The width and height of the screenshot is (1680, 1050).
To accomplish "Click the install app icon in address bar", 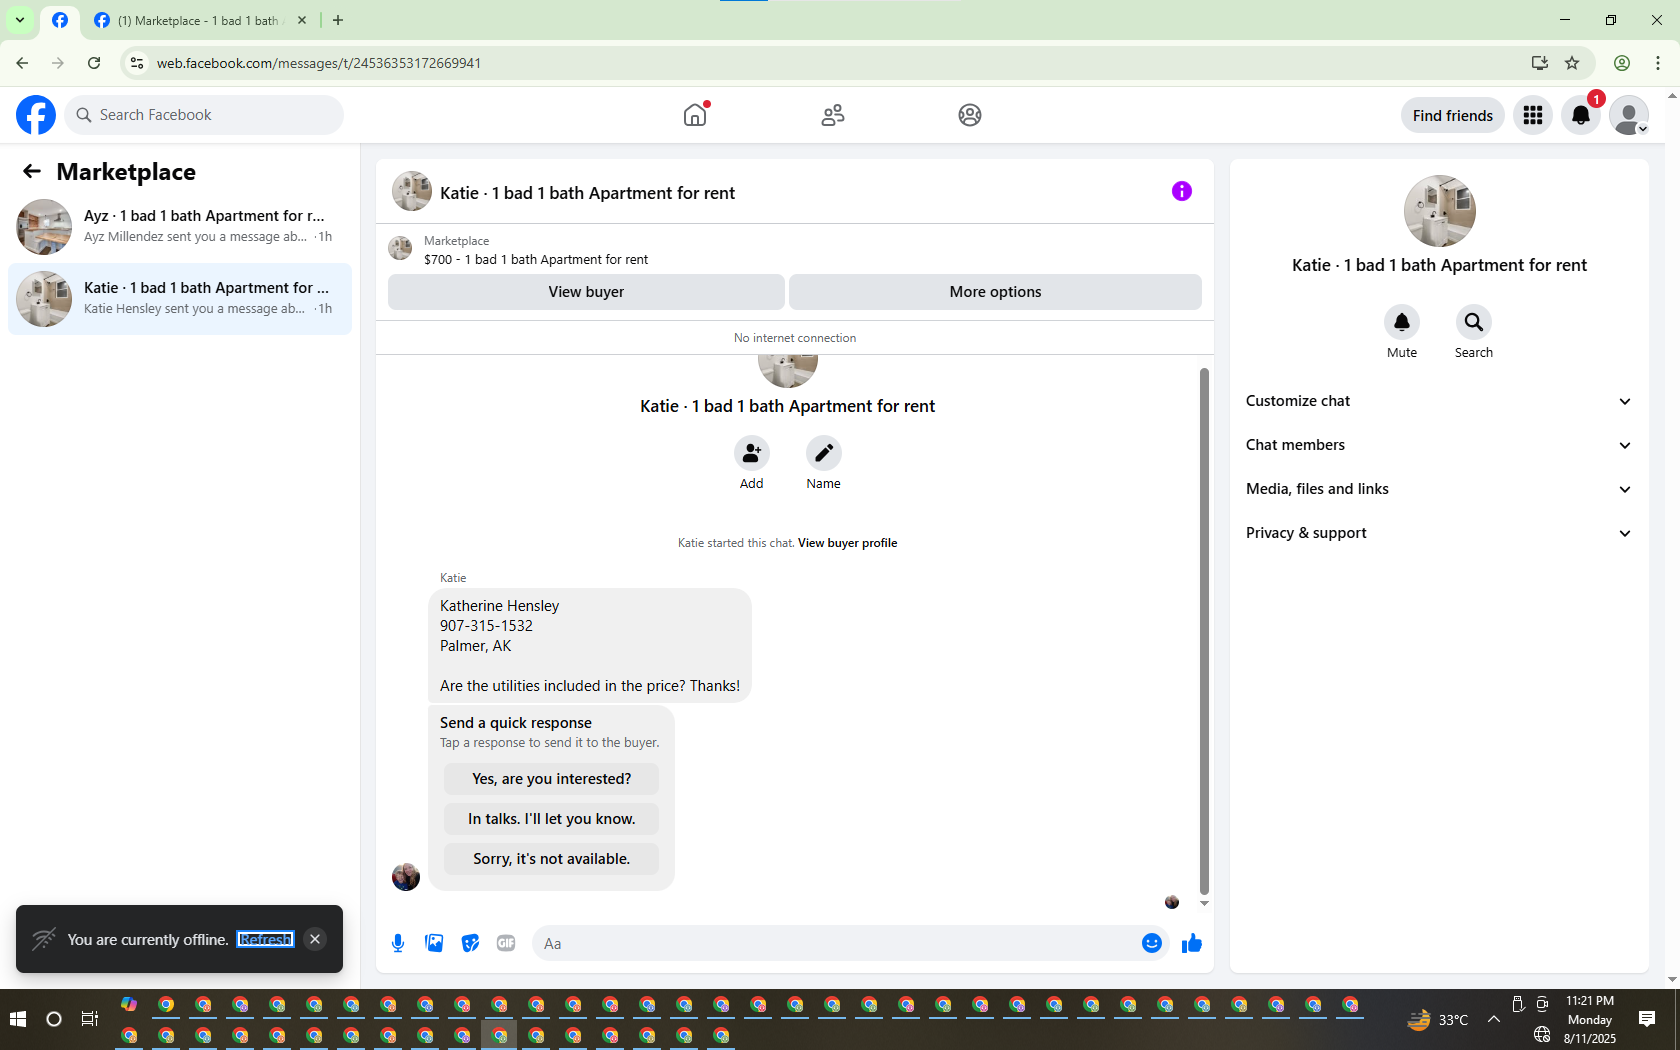I will click(1539, 63).
